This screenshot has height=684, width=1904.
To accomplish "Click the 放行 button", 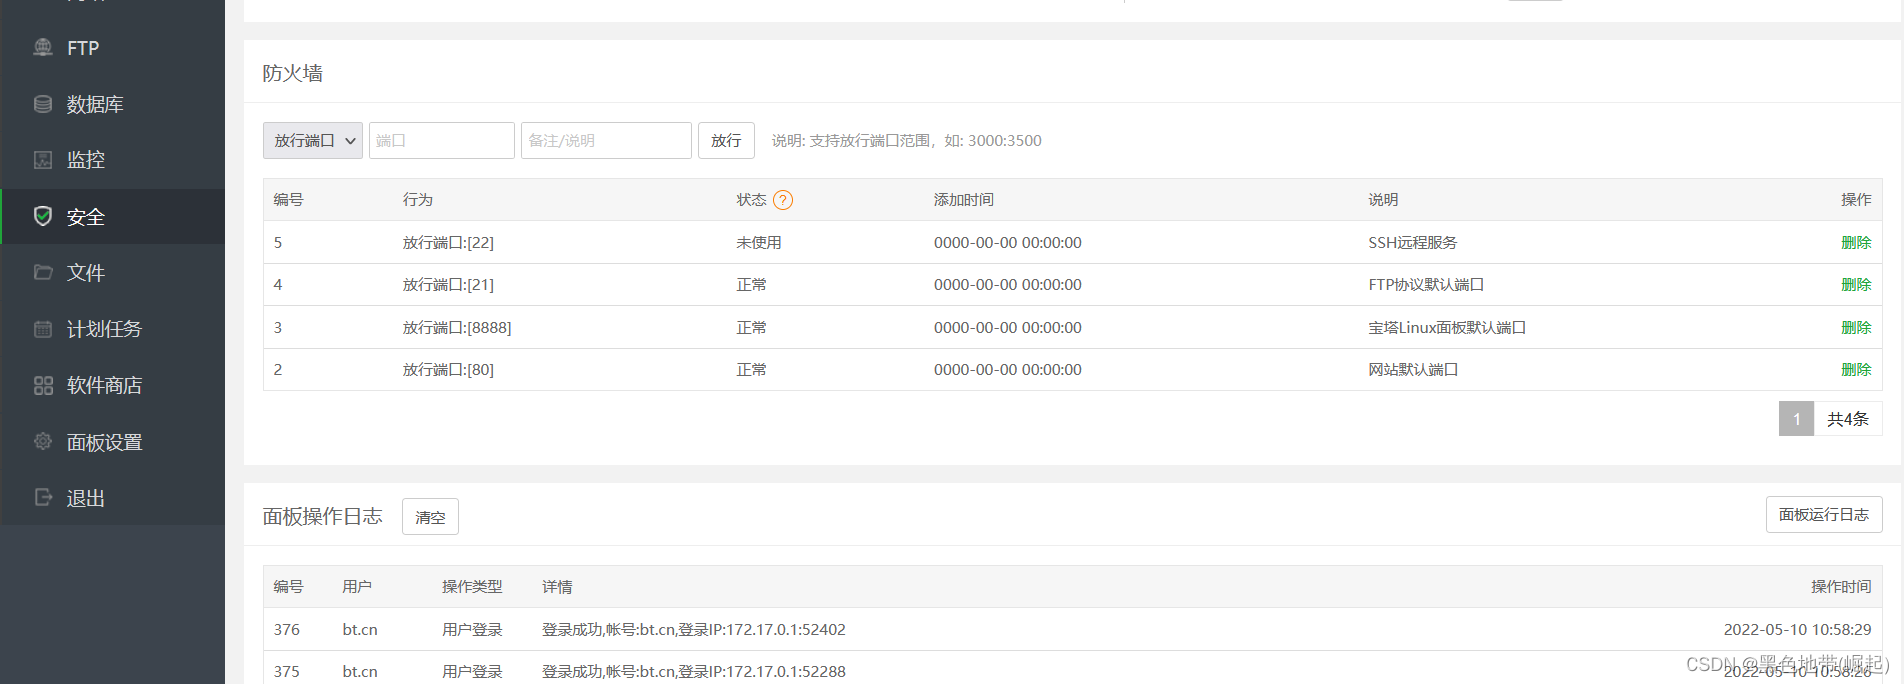I will click(x=726, y=141).
